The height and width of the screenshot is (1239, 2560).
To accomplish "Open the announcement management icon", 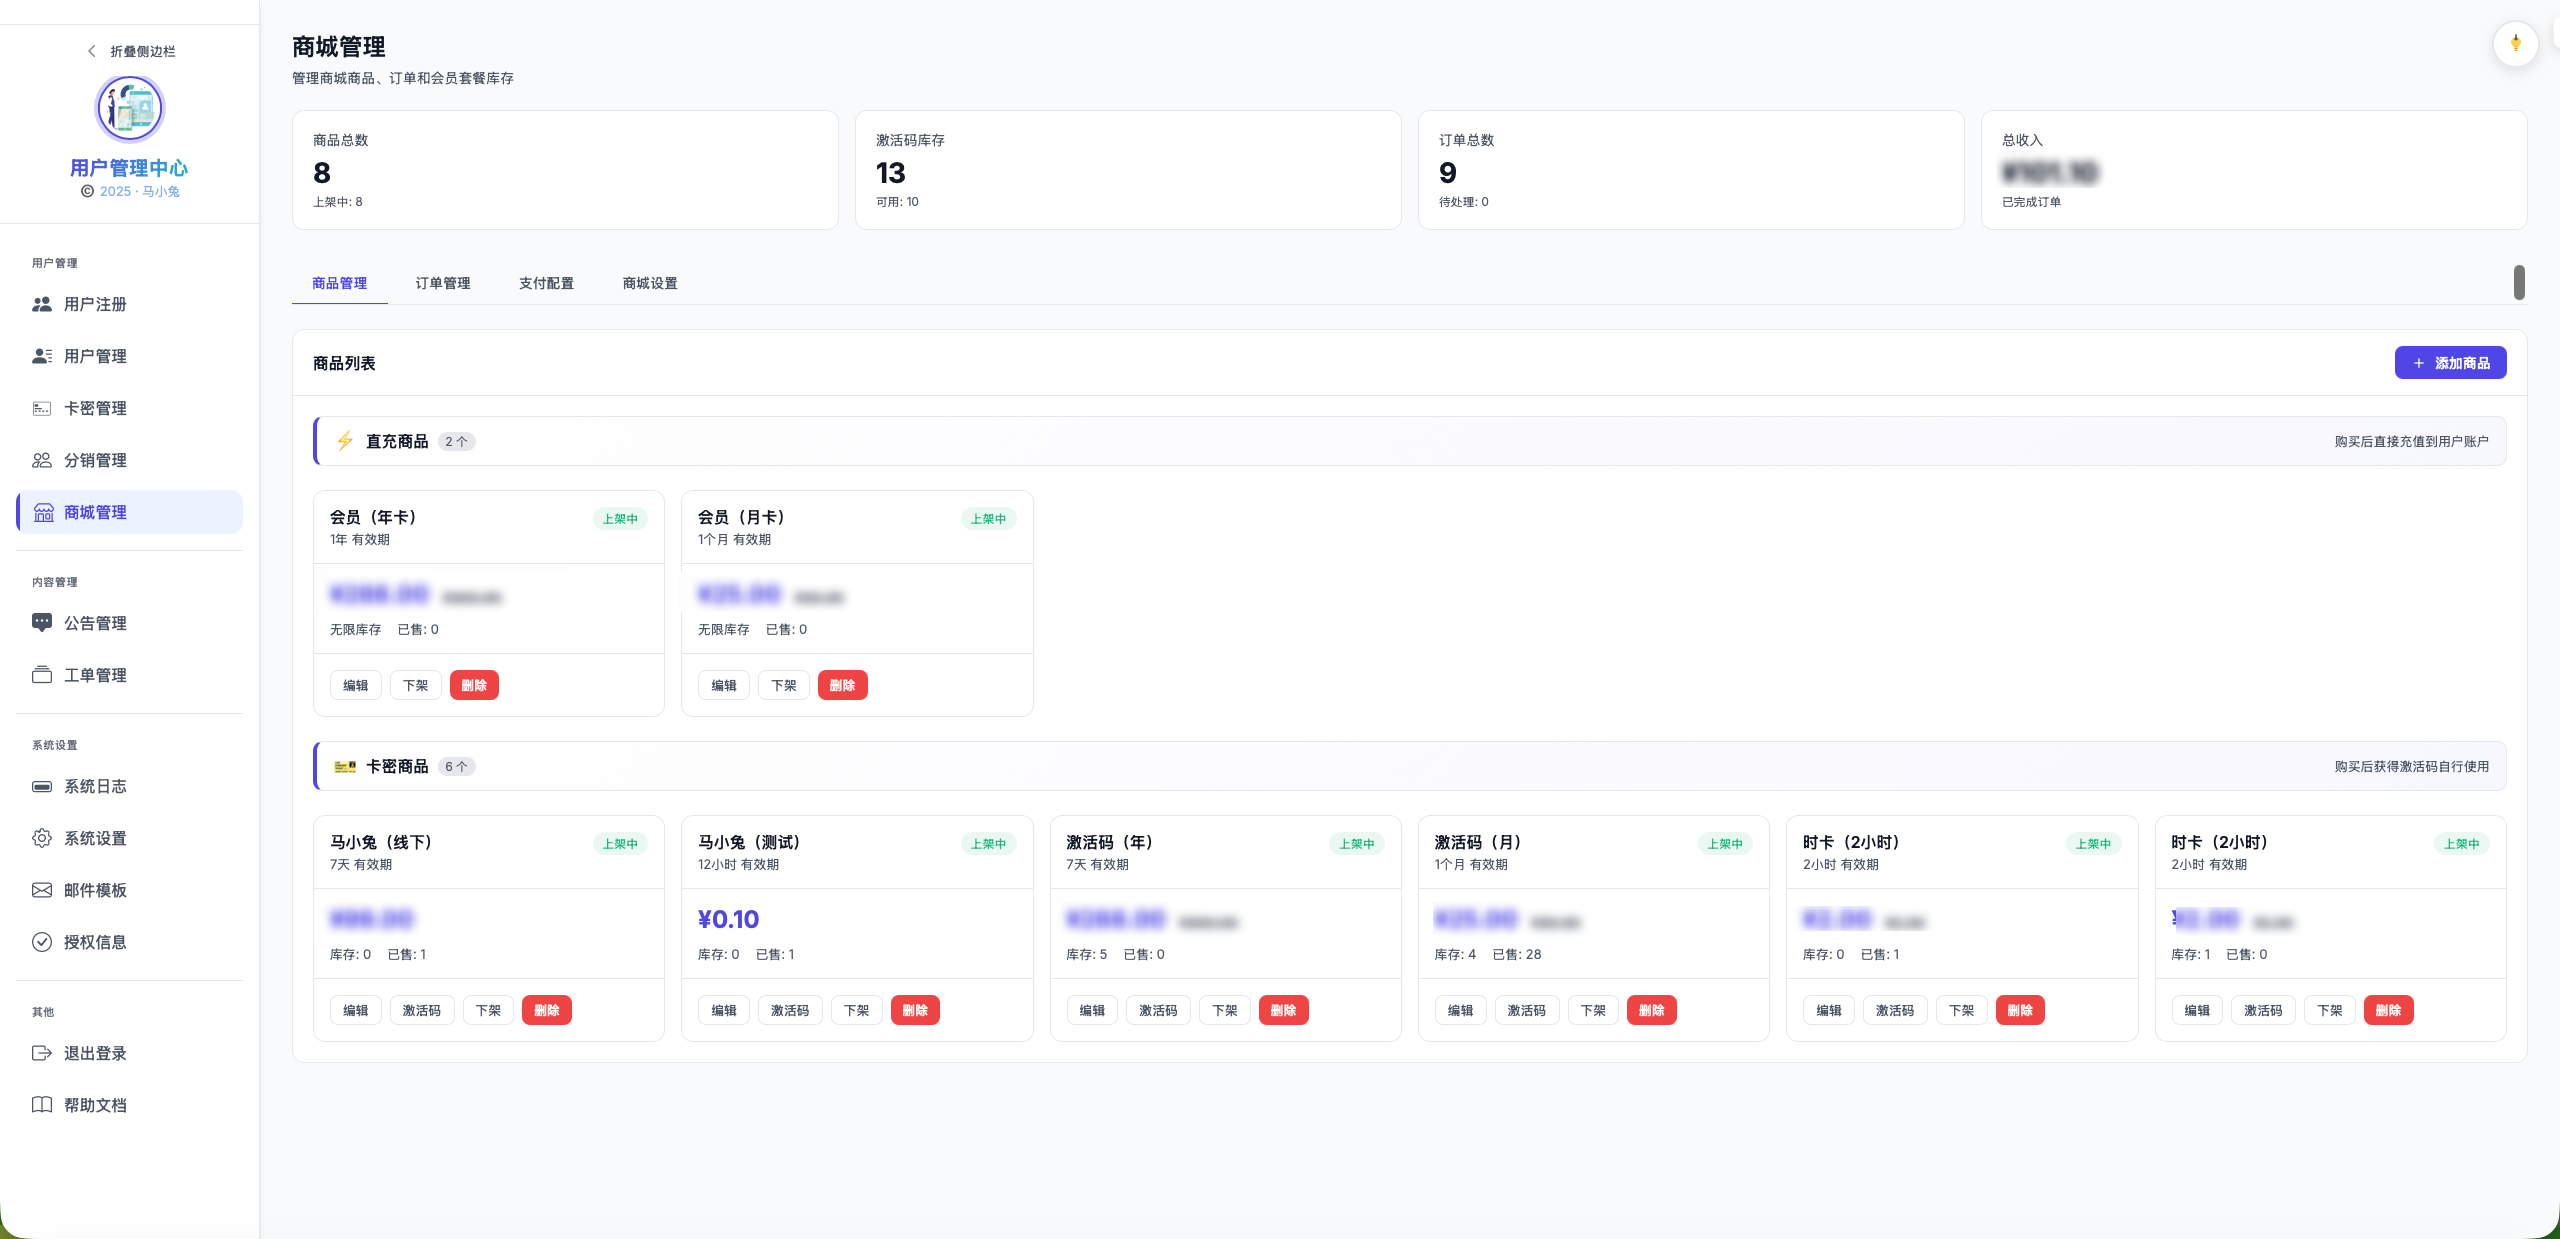I will (42, 623).
